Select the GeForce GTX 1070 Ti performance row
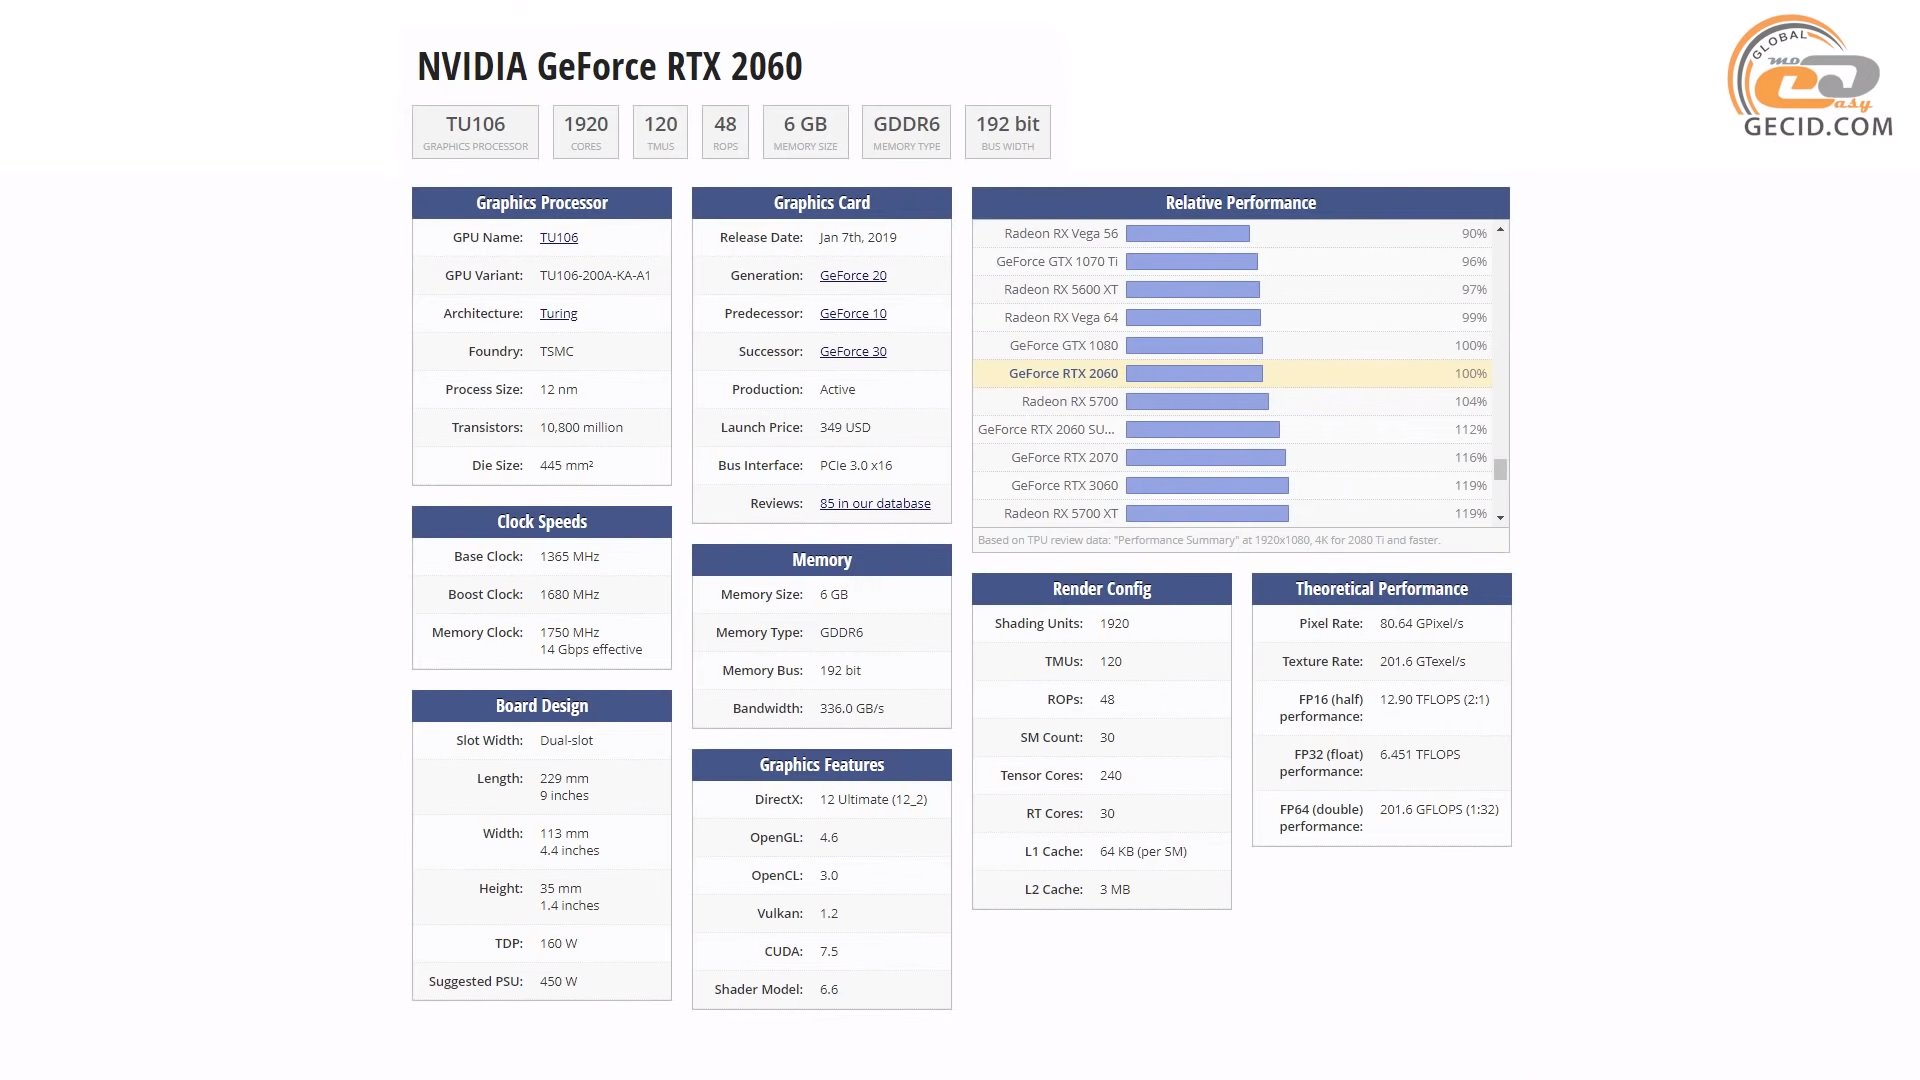Viewport: 1920px width, 1080px height. [x=1232, y=261]
